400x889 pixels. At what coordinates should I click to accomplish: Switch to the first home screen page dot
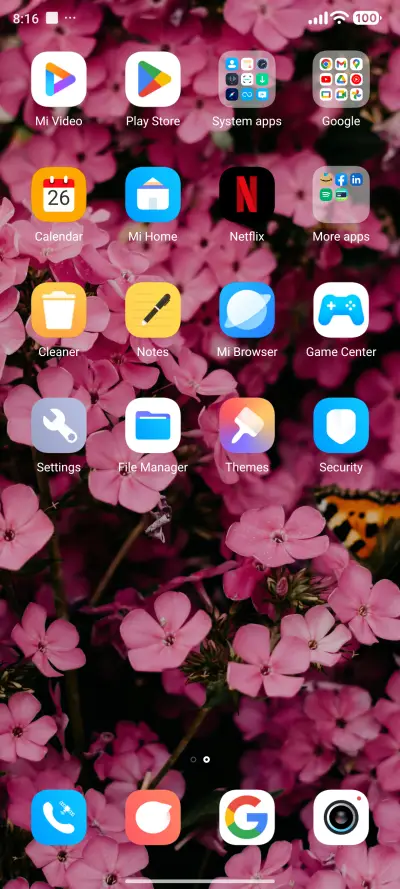(x=193, y=759)
